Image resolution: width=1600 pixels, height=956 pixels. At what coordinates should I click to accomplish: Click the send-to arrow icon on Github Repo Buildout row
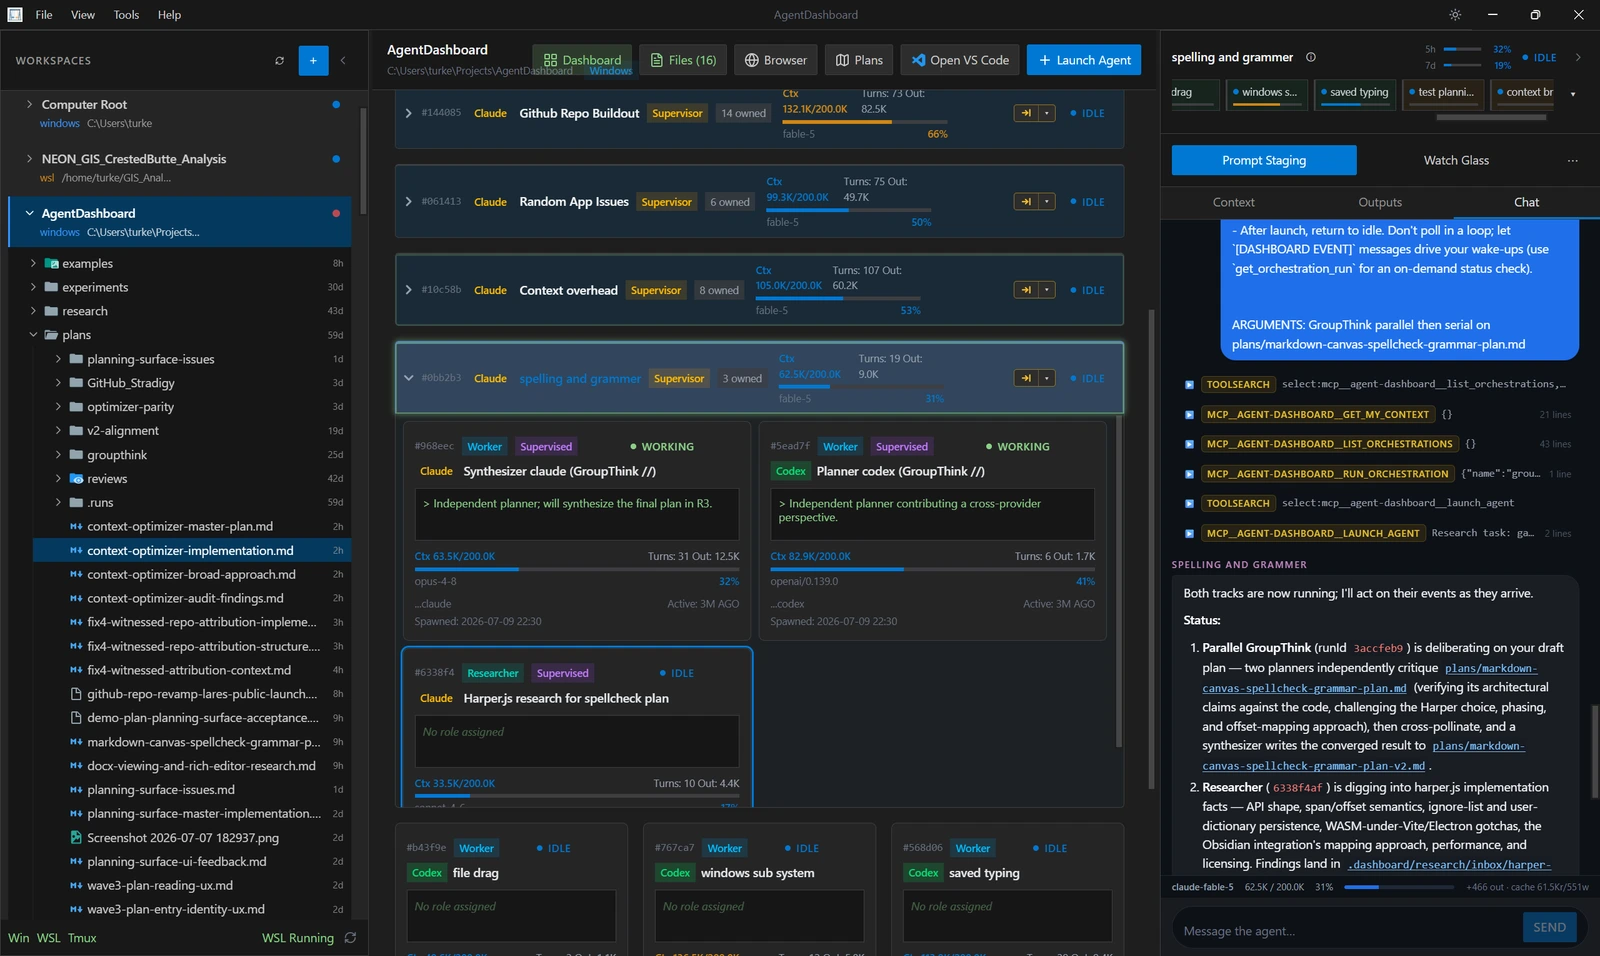pos(1026,113)
